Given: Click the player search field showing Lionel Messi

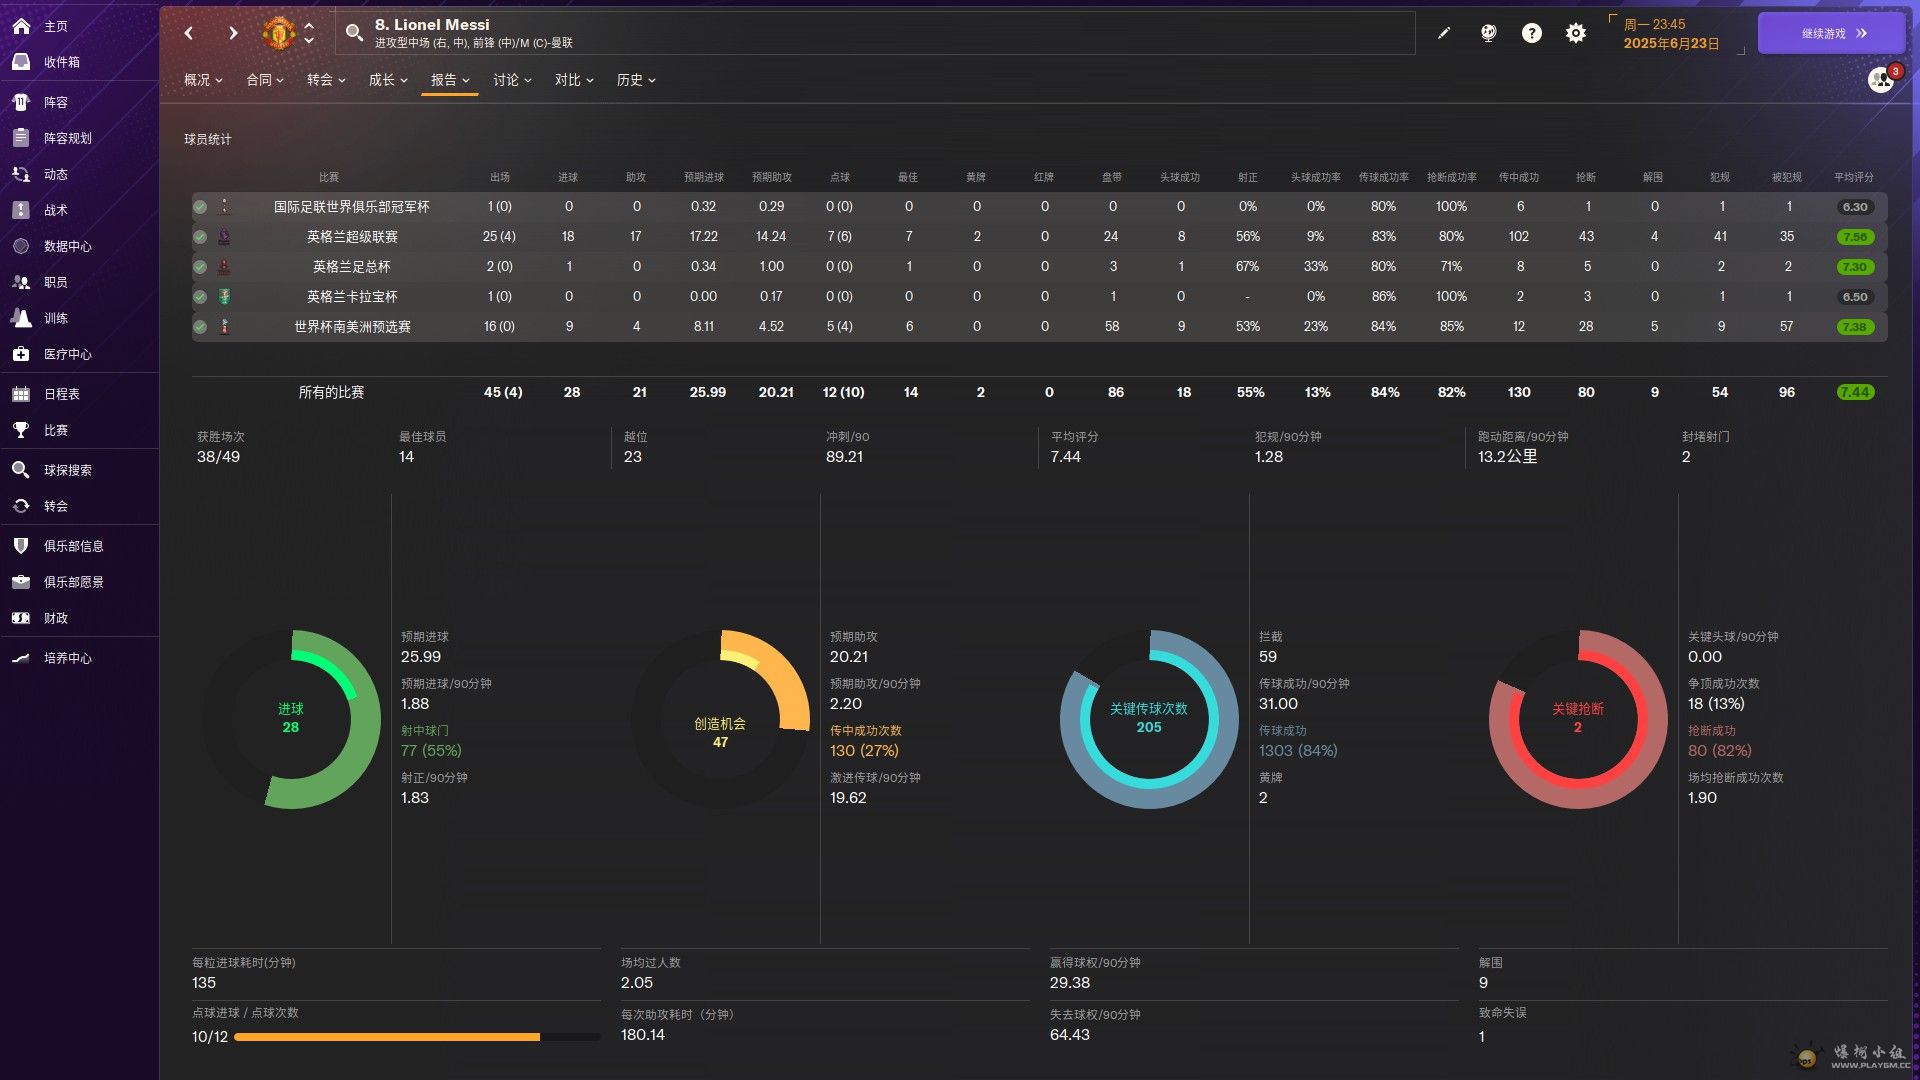Looking at the screenshot, I should point(875,33).
